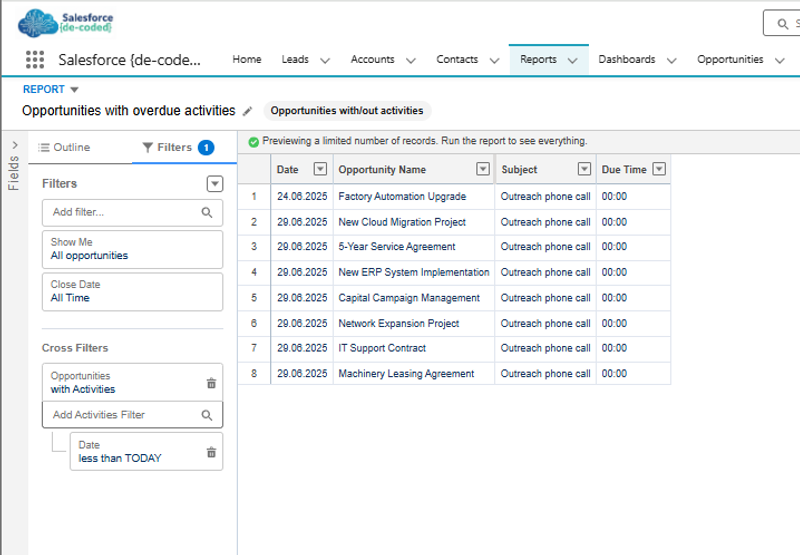
Task: Expand the Accounts tab chevron
Action: coord(411,61)
